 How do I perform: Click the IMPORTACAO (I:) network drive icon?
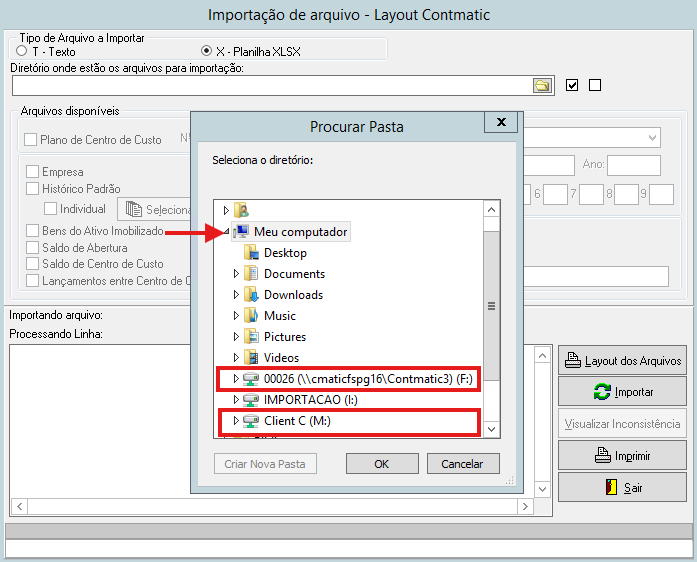click(x=251, y=400)
